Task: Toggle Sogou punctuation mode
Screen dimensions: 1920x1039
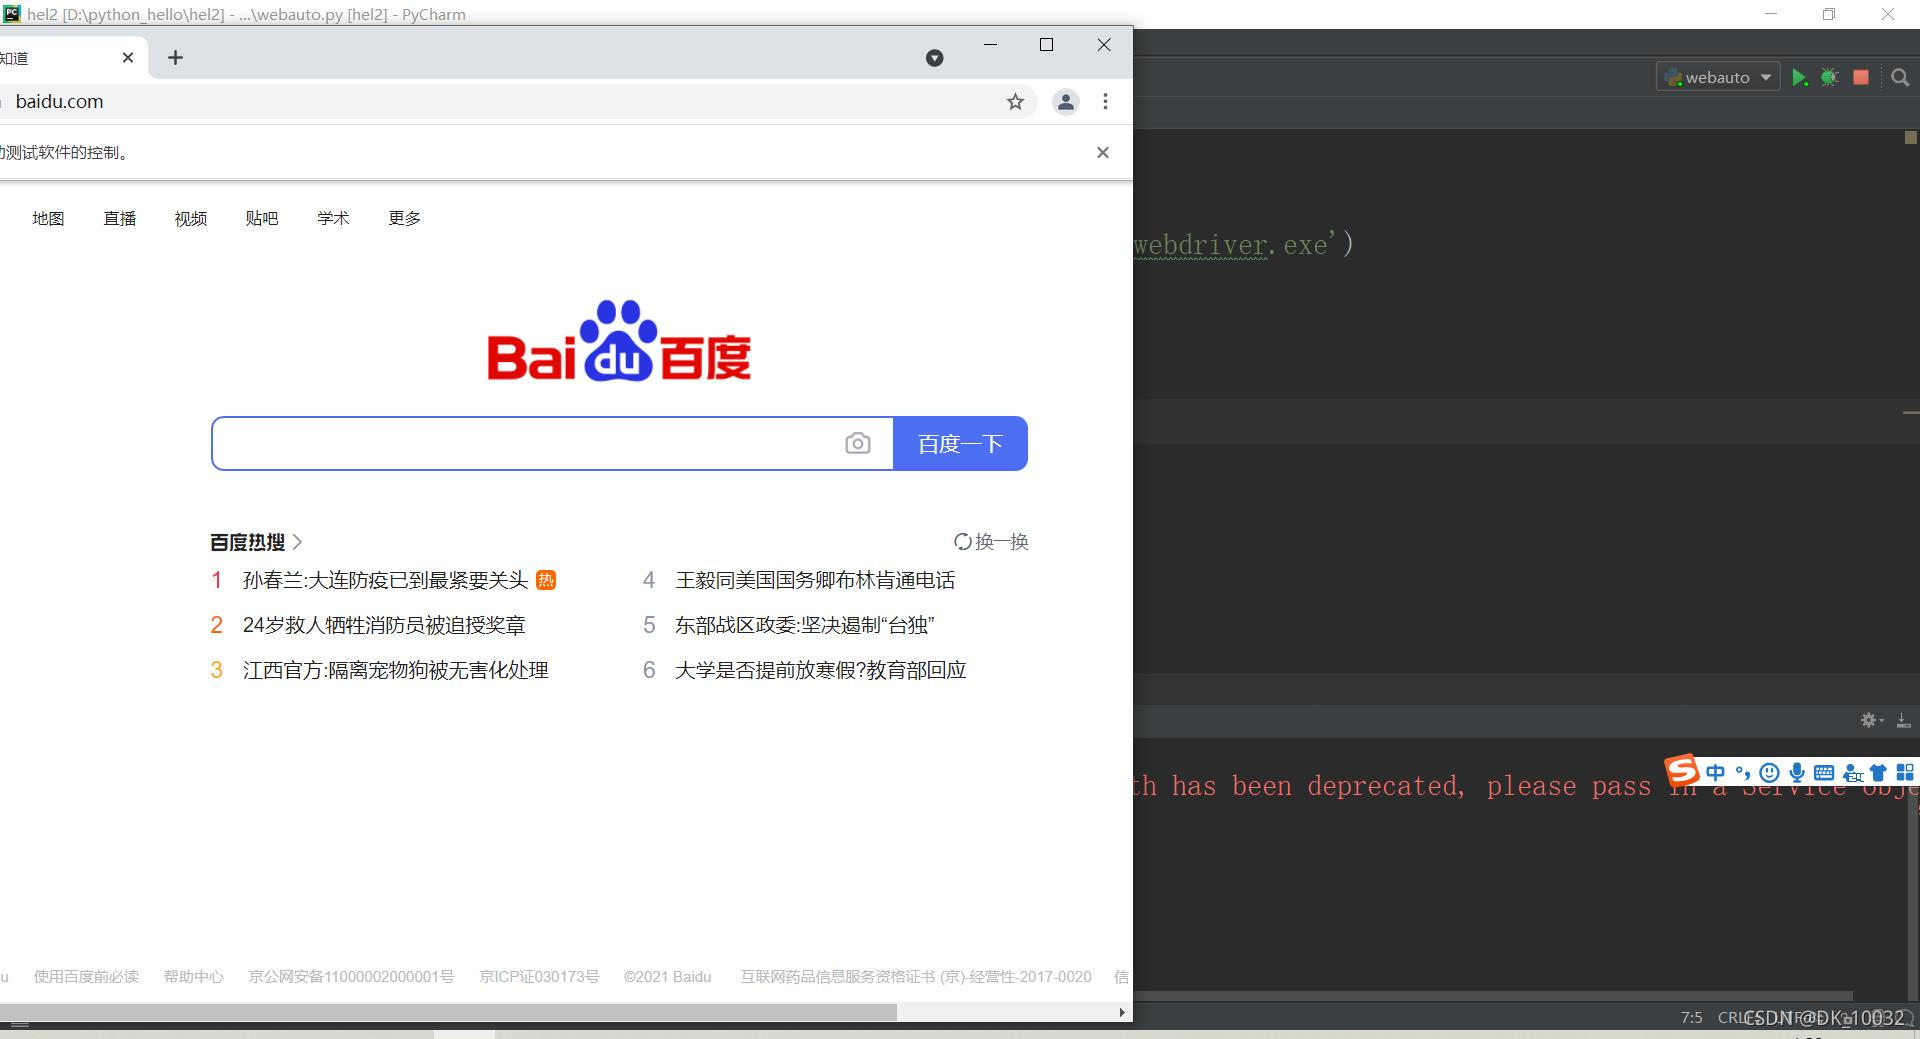Action: point(1743,772)
